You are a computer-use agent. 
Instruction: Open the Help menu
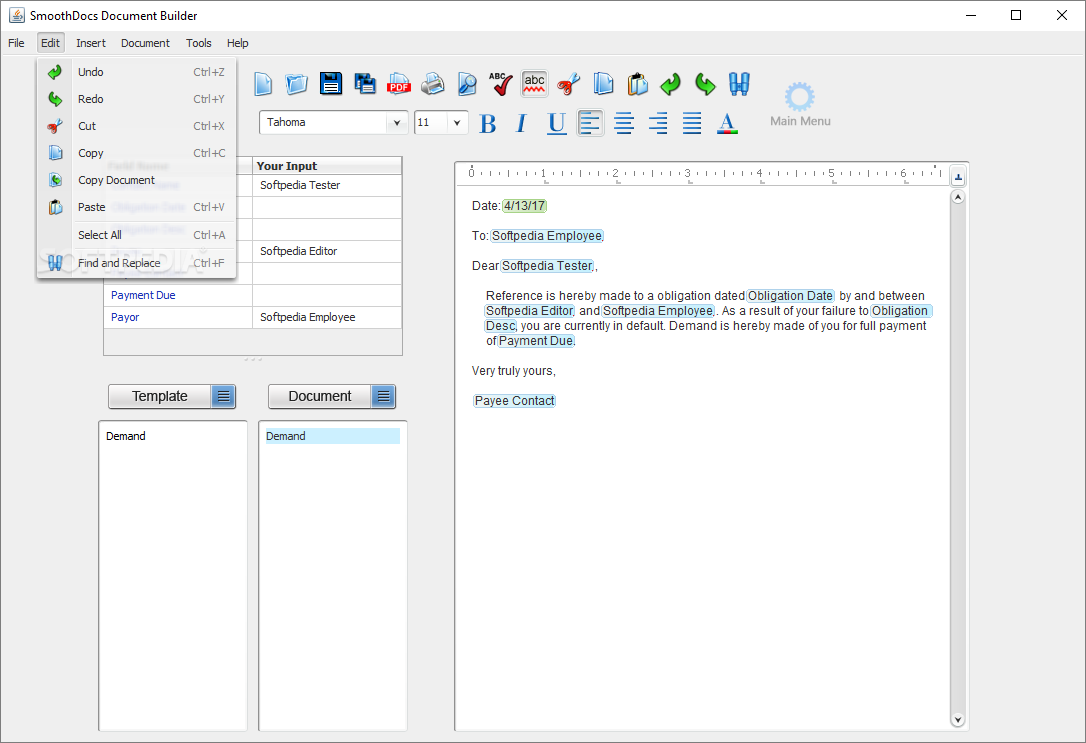238,43
